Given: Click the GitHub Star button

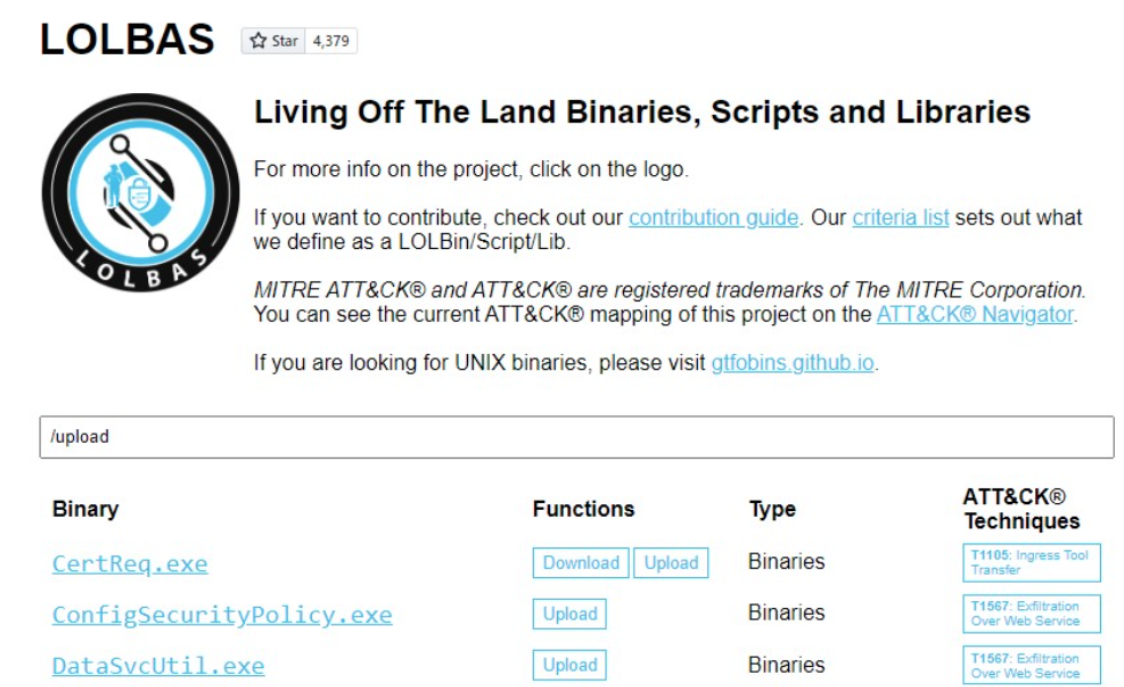Looking at the screenshot, I should point(274,41).
